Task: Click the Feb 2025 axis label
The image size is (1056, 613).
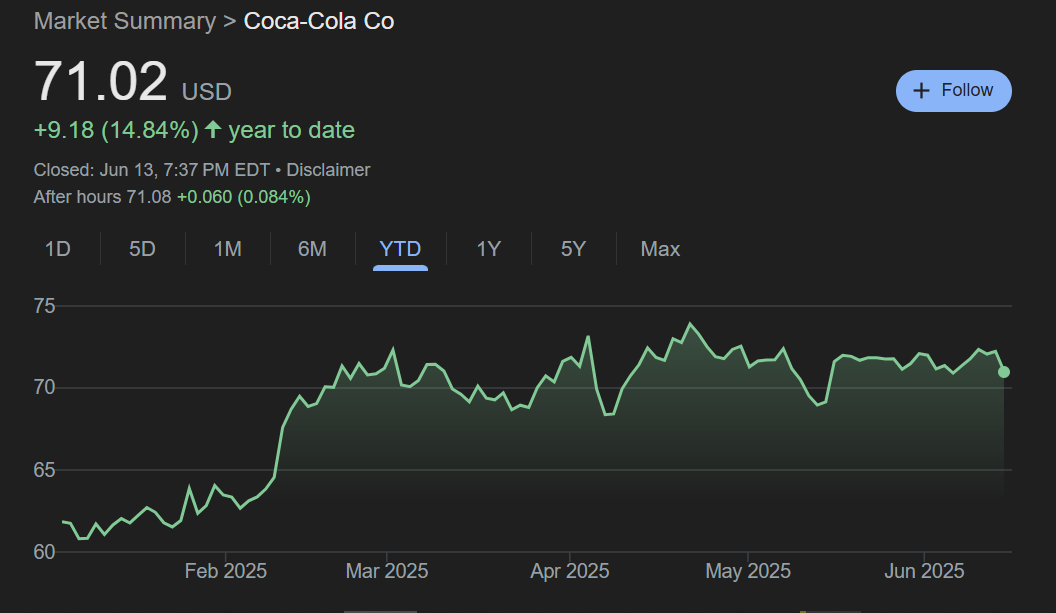Action: 226,571
